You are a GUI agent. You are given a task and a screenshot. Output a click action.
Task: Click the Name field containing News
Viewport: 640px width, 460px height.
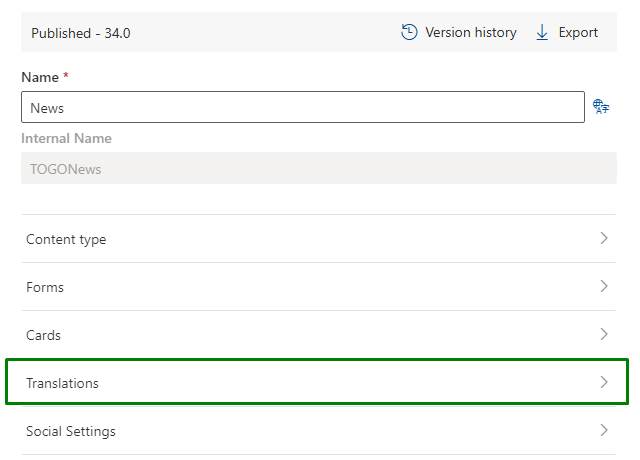[303, 107]
